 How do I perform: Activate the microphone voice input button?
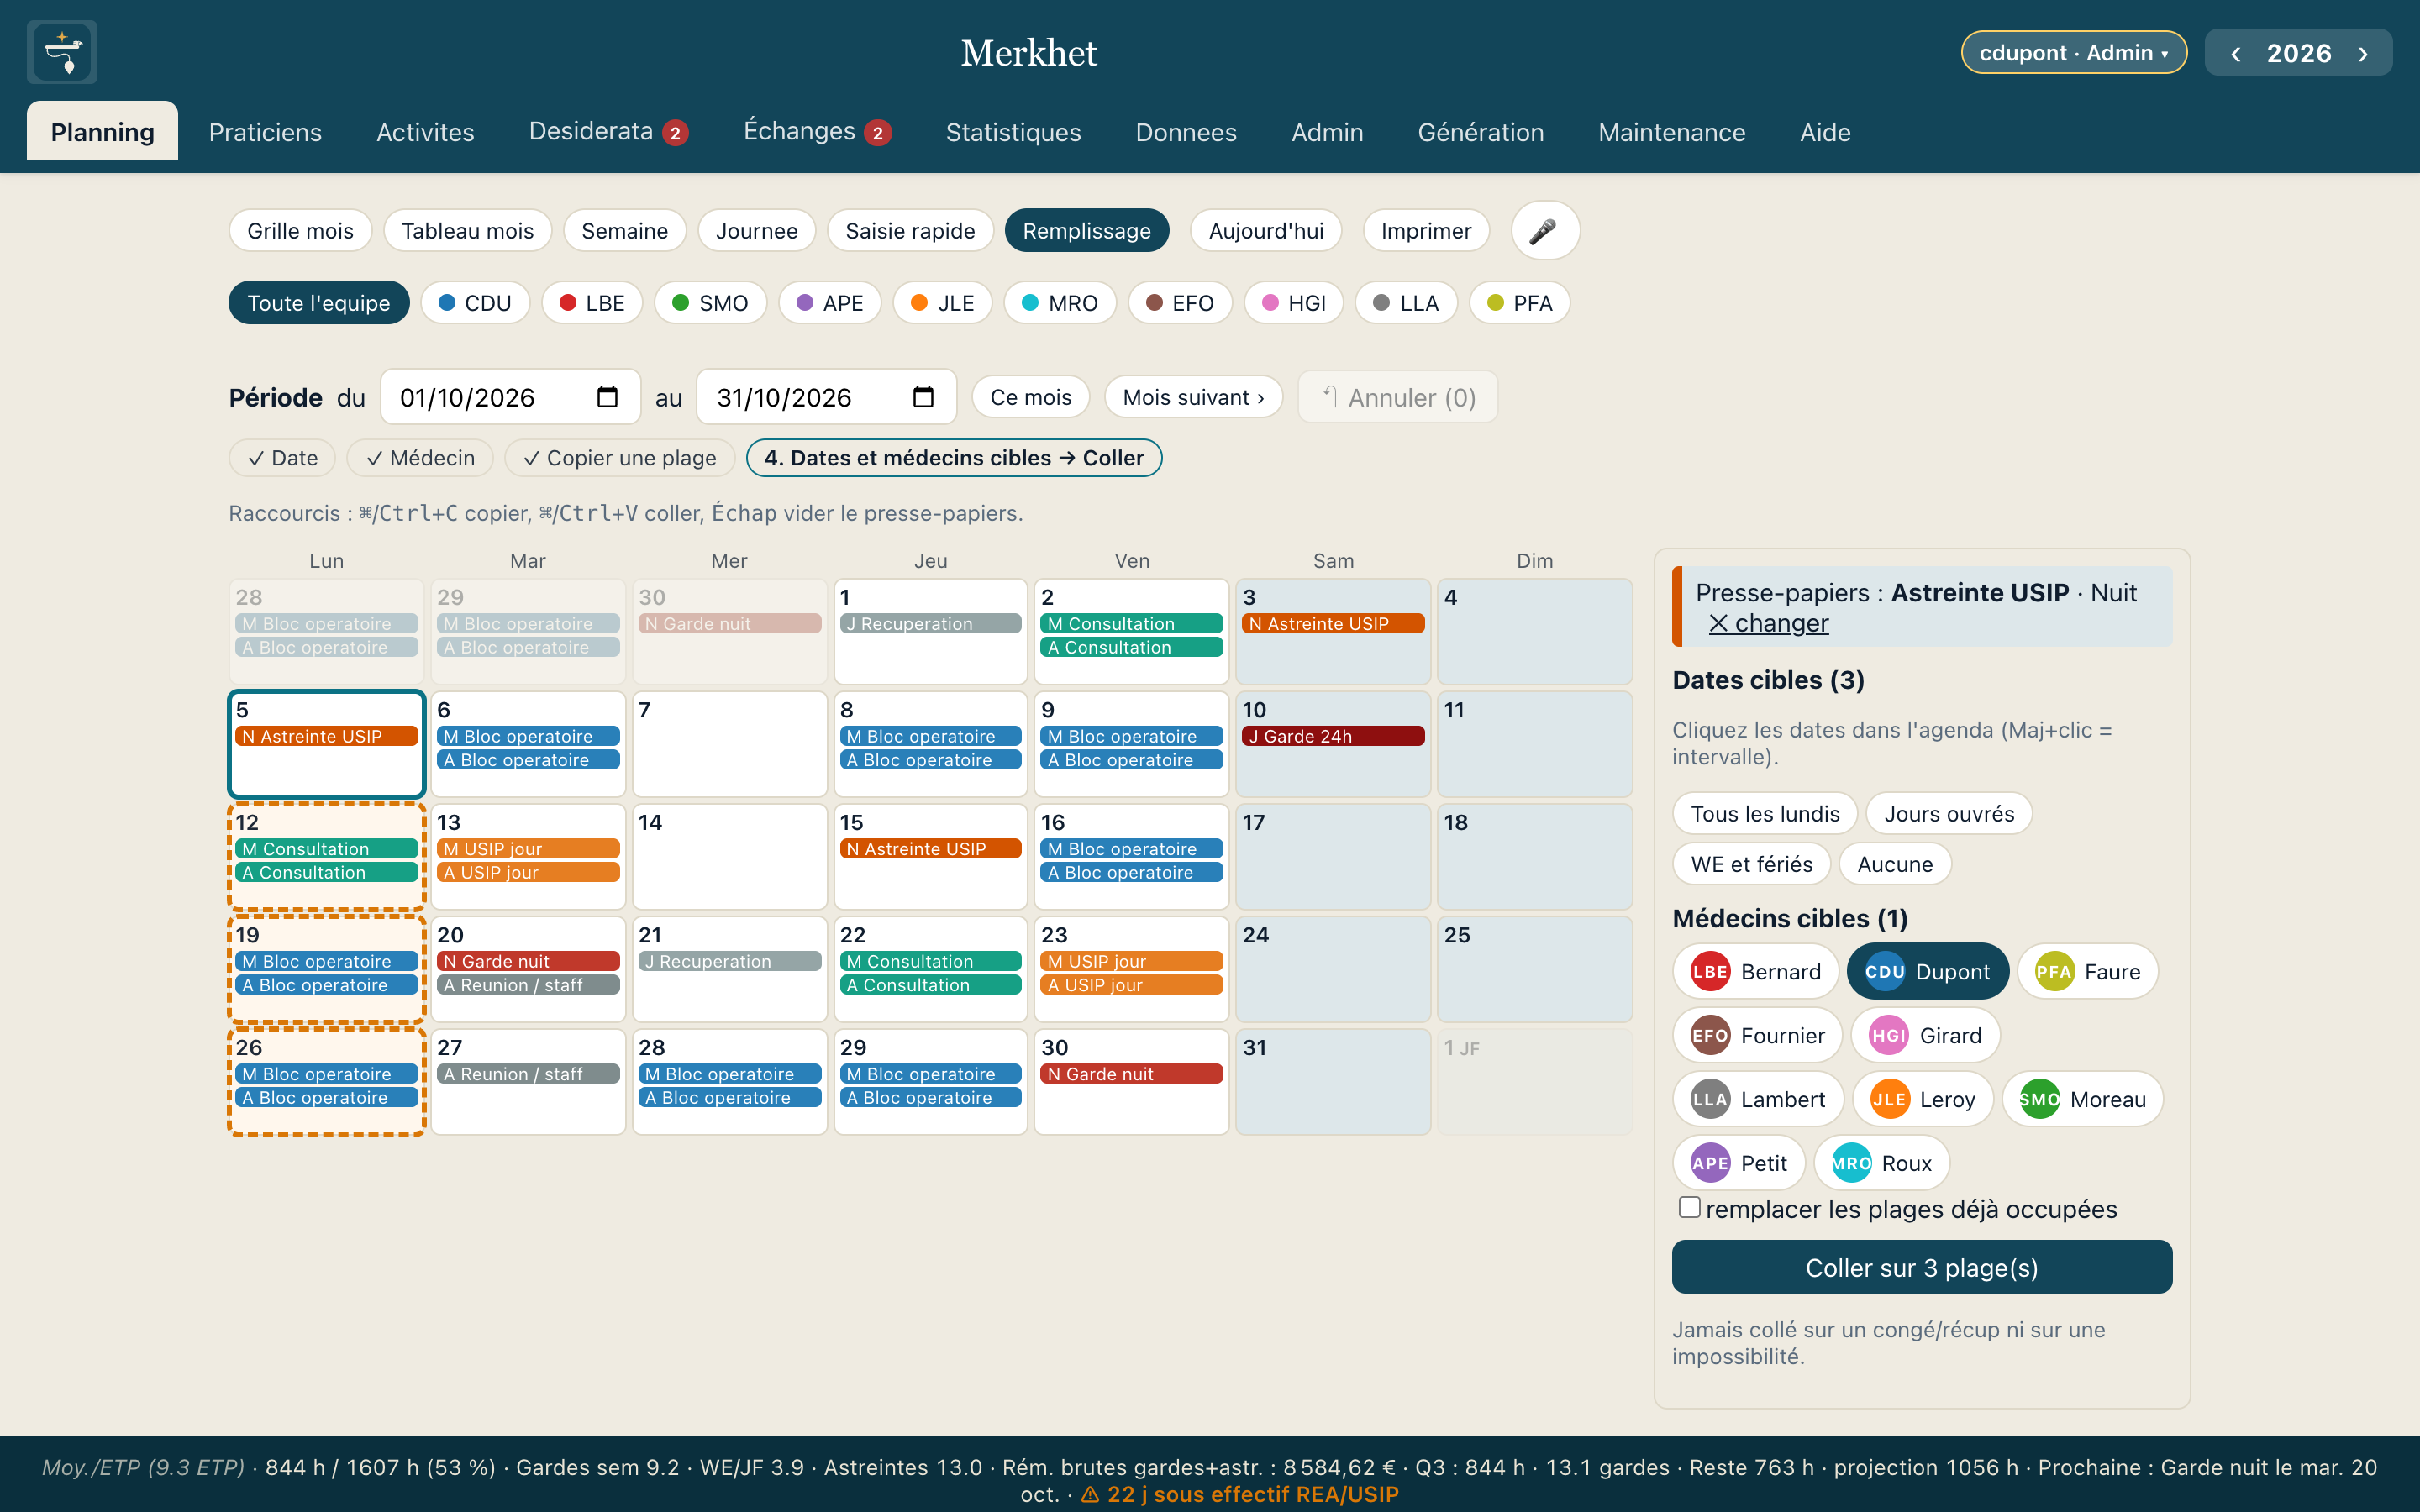[1544, 231]
